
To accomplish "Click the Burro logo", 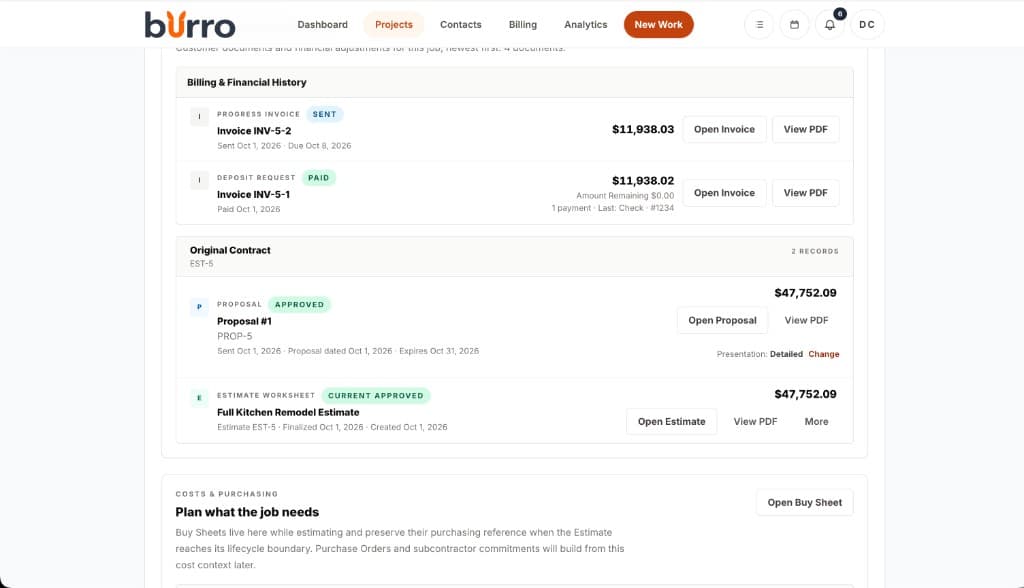I will coord(189,25).
